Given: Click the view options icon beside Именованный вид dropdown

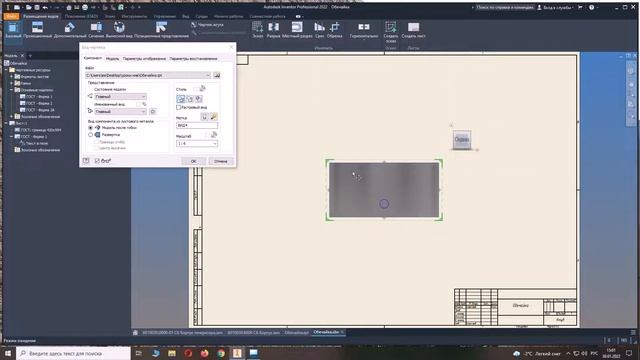Looking at the screenshot, I should coord(153,111).
